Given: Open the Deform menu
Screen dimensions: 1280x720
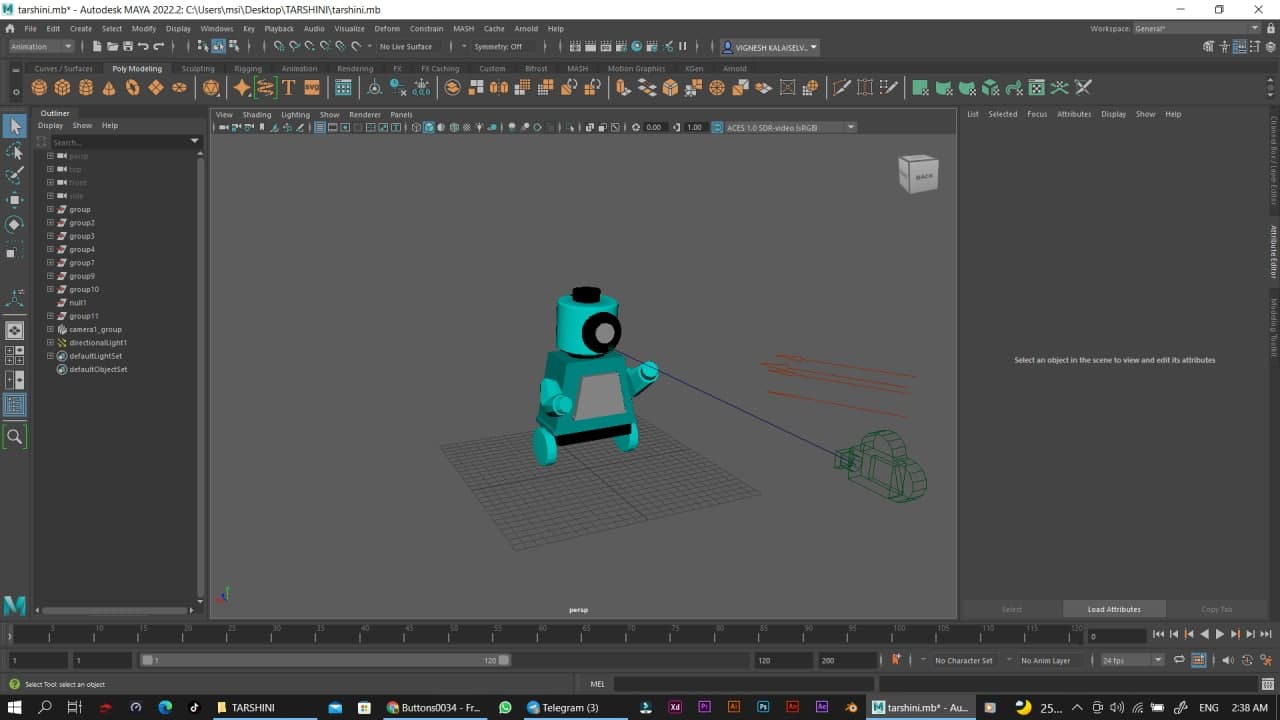Looking at the screenshot, I should [387, 29].
